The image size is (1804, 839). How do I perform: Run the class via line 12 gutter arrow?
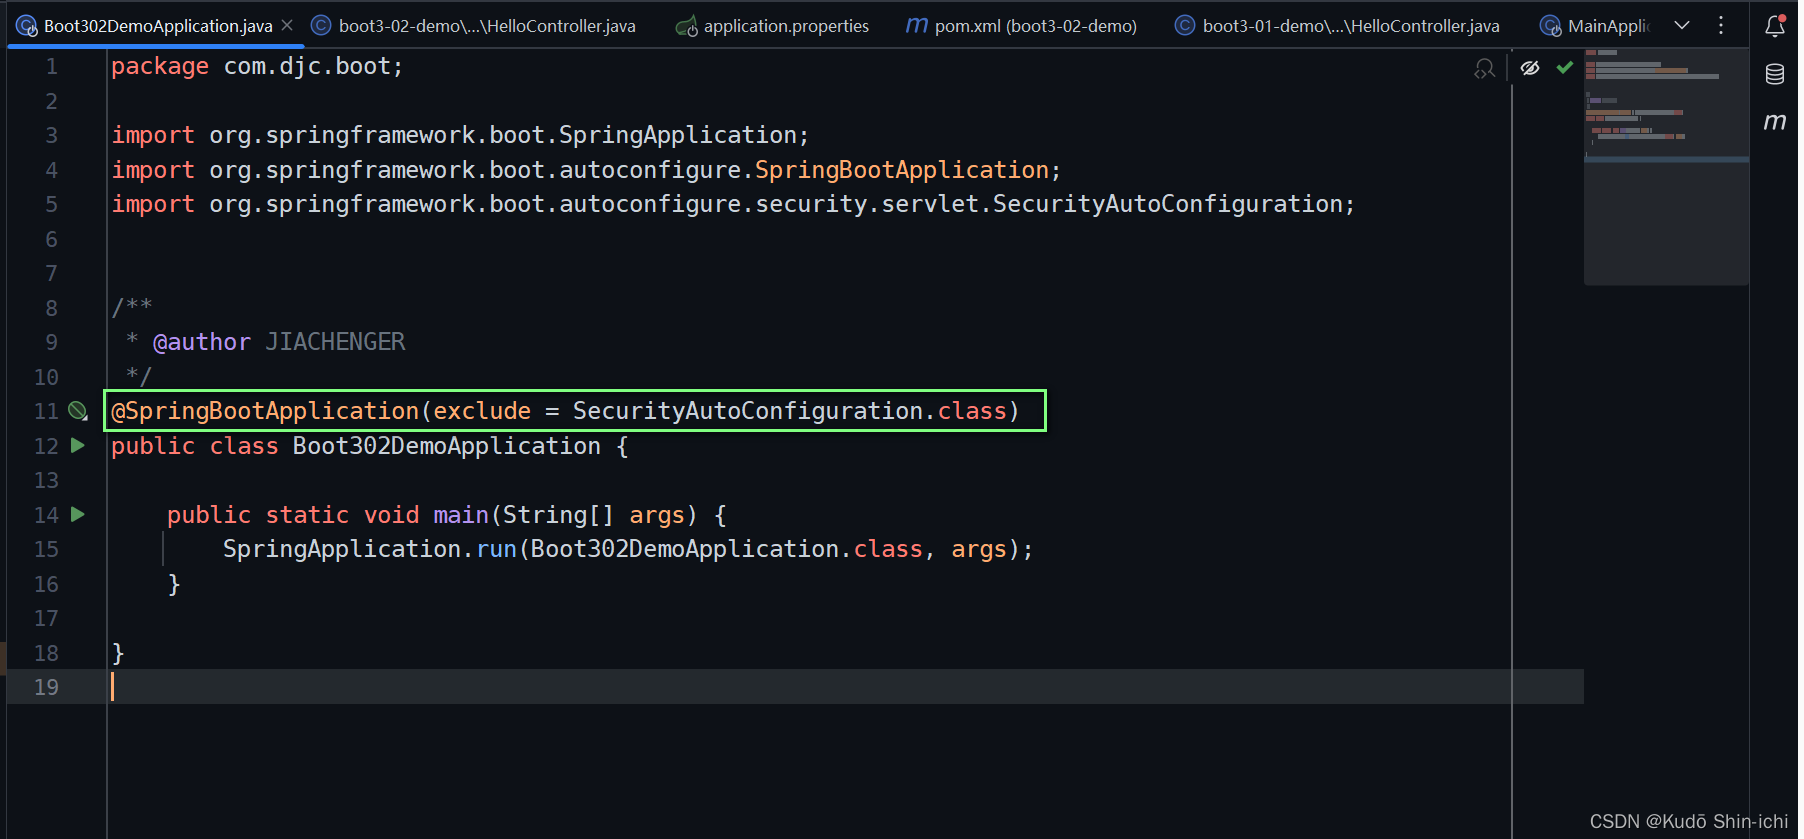click(x=78, y=446)
